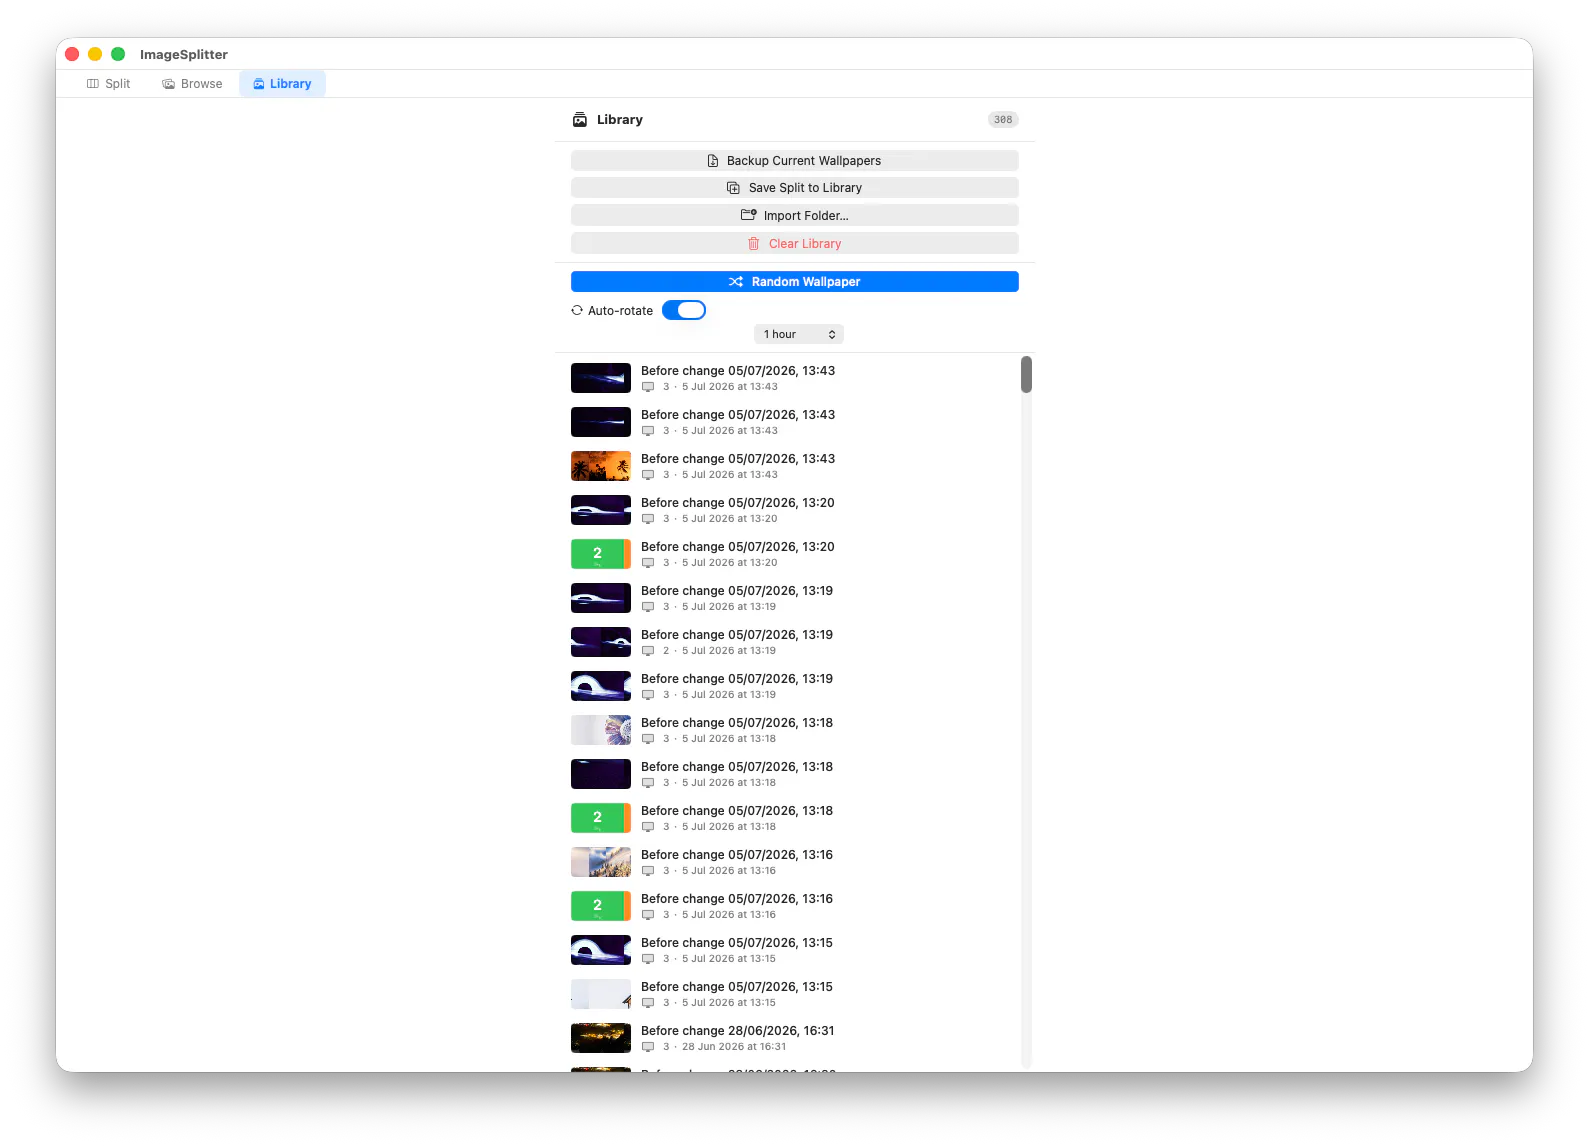Click display icon under 28/06/2026, 16:31 entry
Image resolution: width=1589 pixels, height=1146 pixels.
pos(648,1047)
